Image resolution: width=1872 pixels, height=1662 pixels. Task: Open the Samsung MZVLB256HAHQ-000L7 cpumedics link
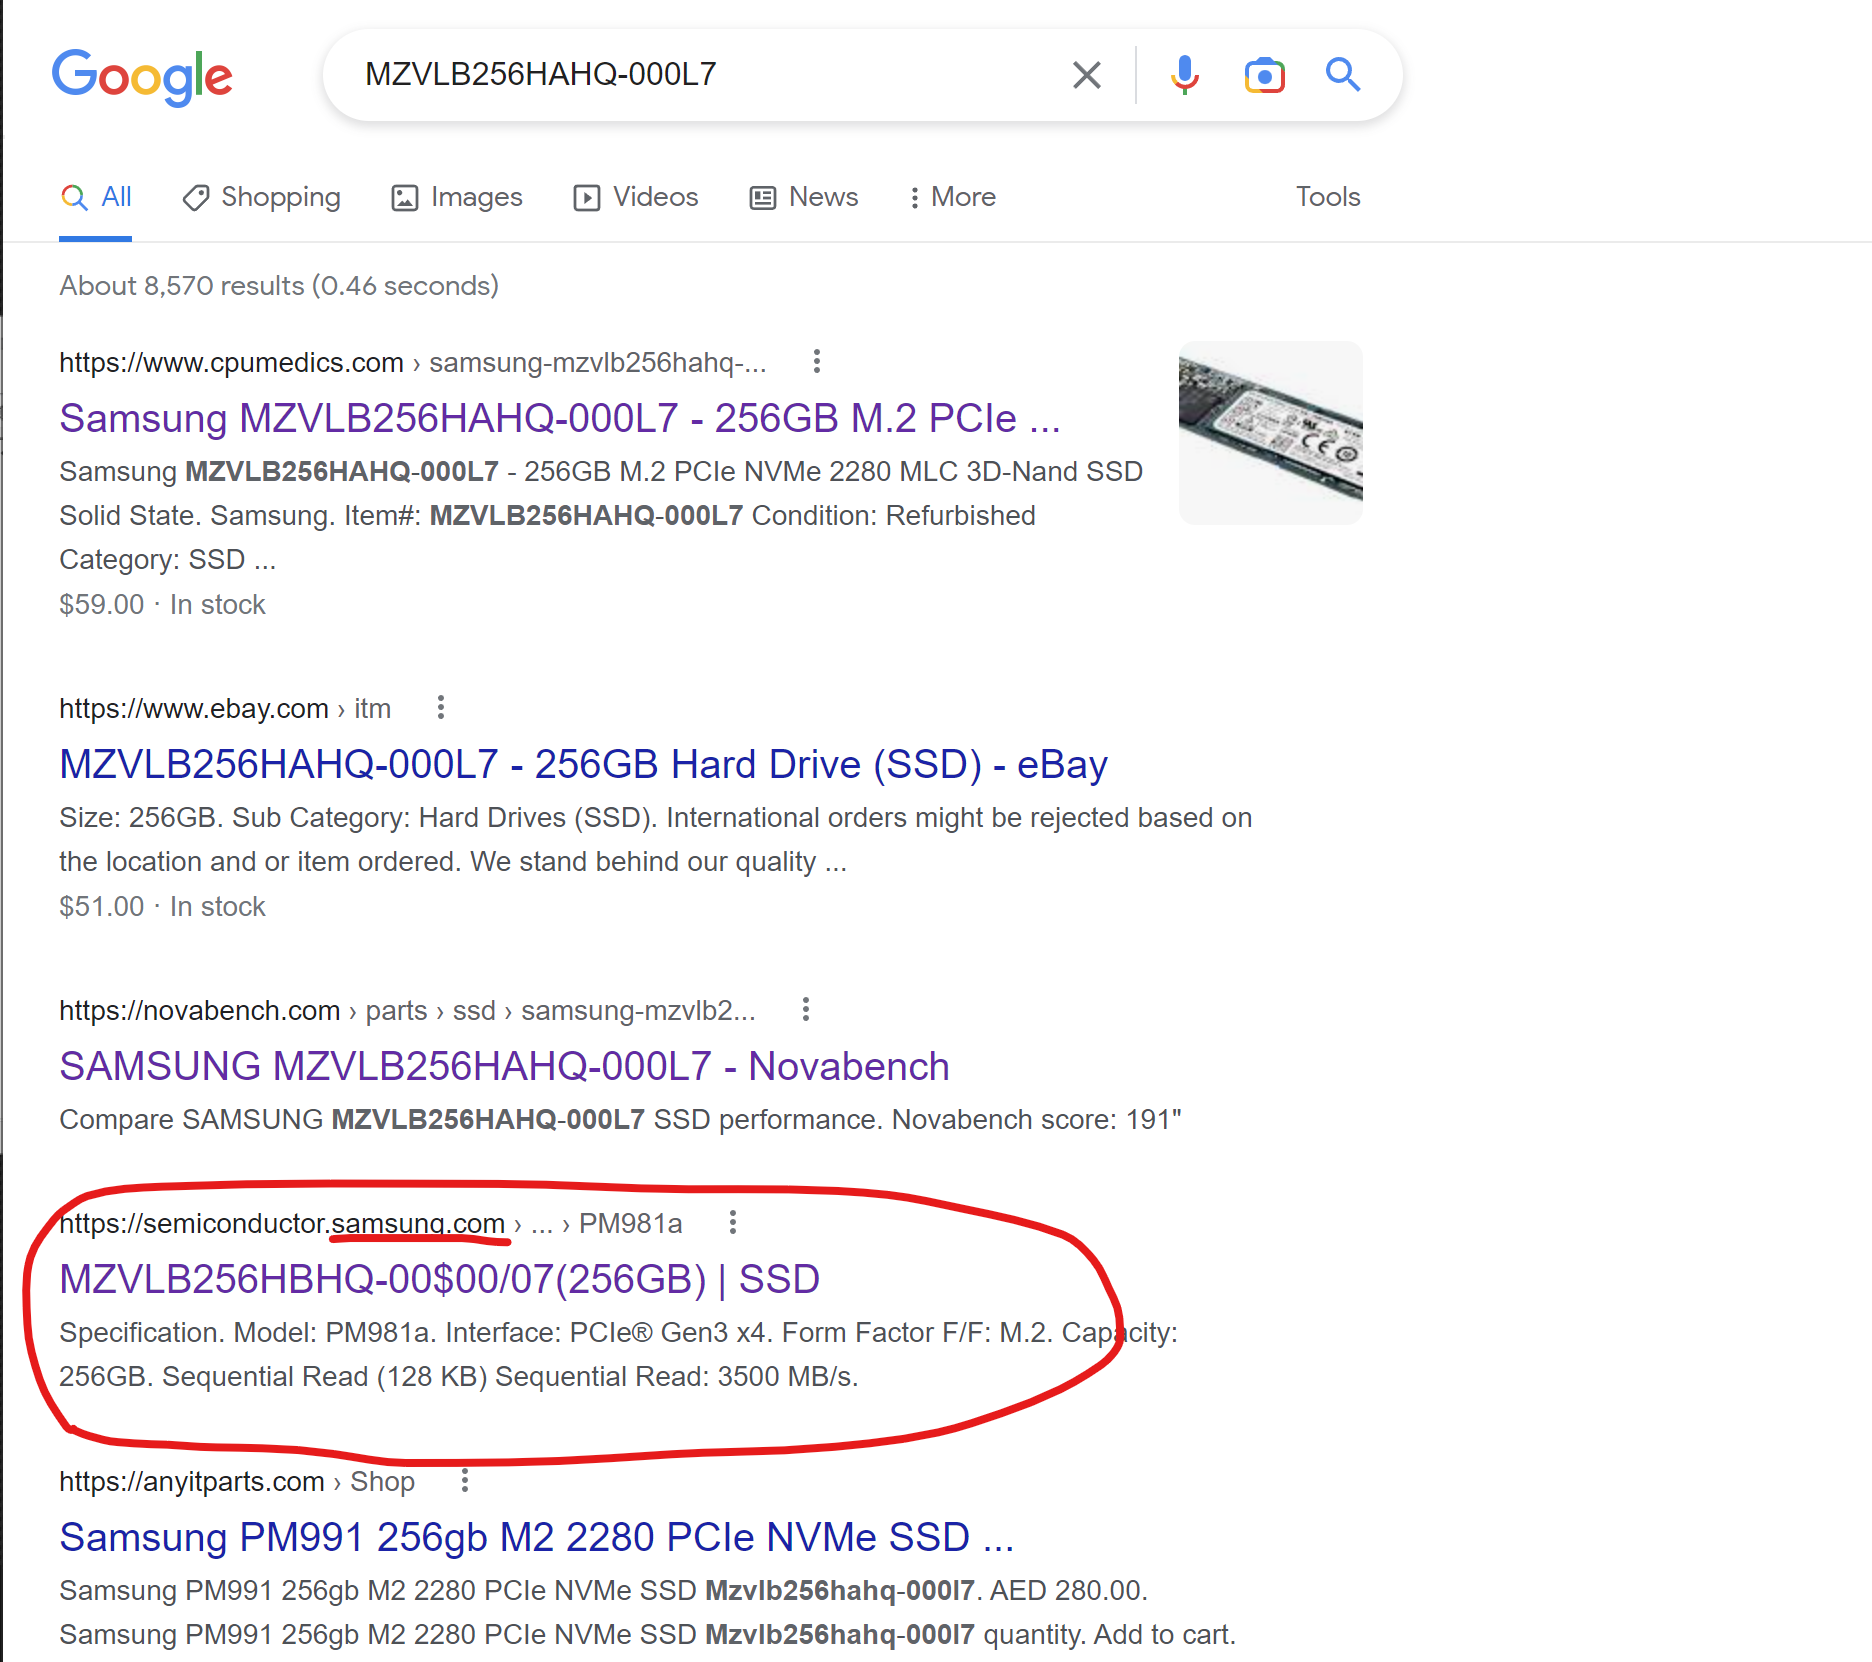click(x=560, y=418)
